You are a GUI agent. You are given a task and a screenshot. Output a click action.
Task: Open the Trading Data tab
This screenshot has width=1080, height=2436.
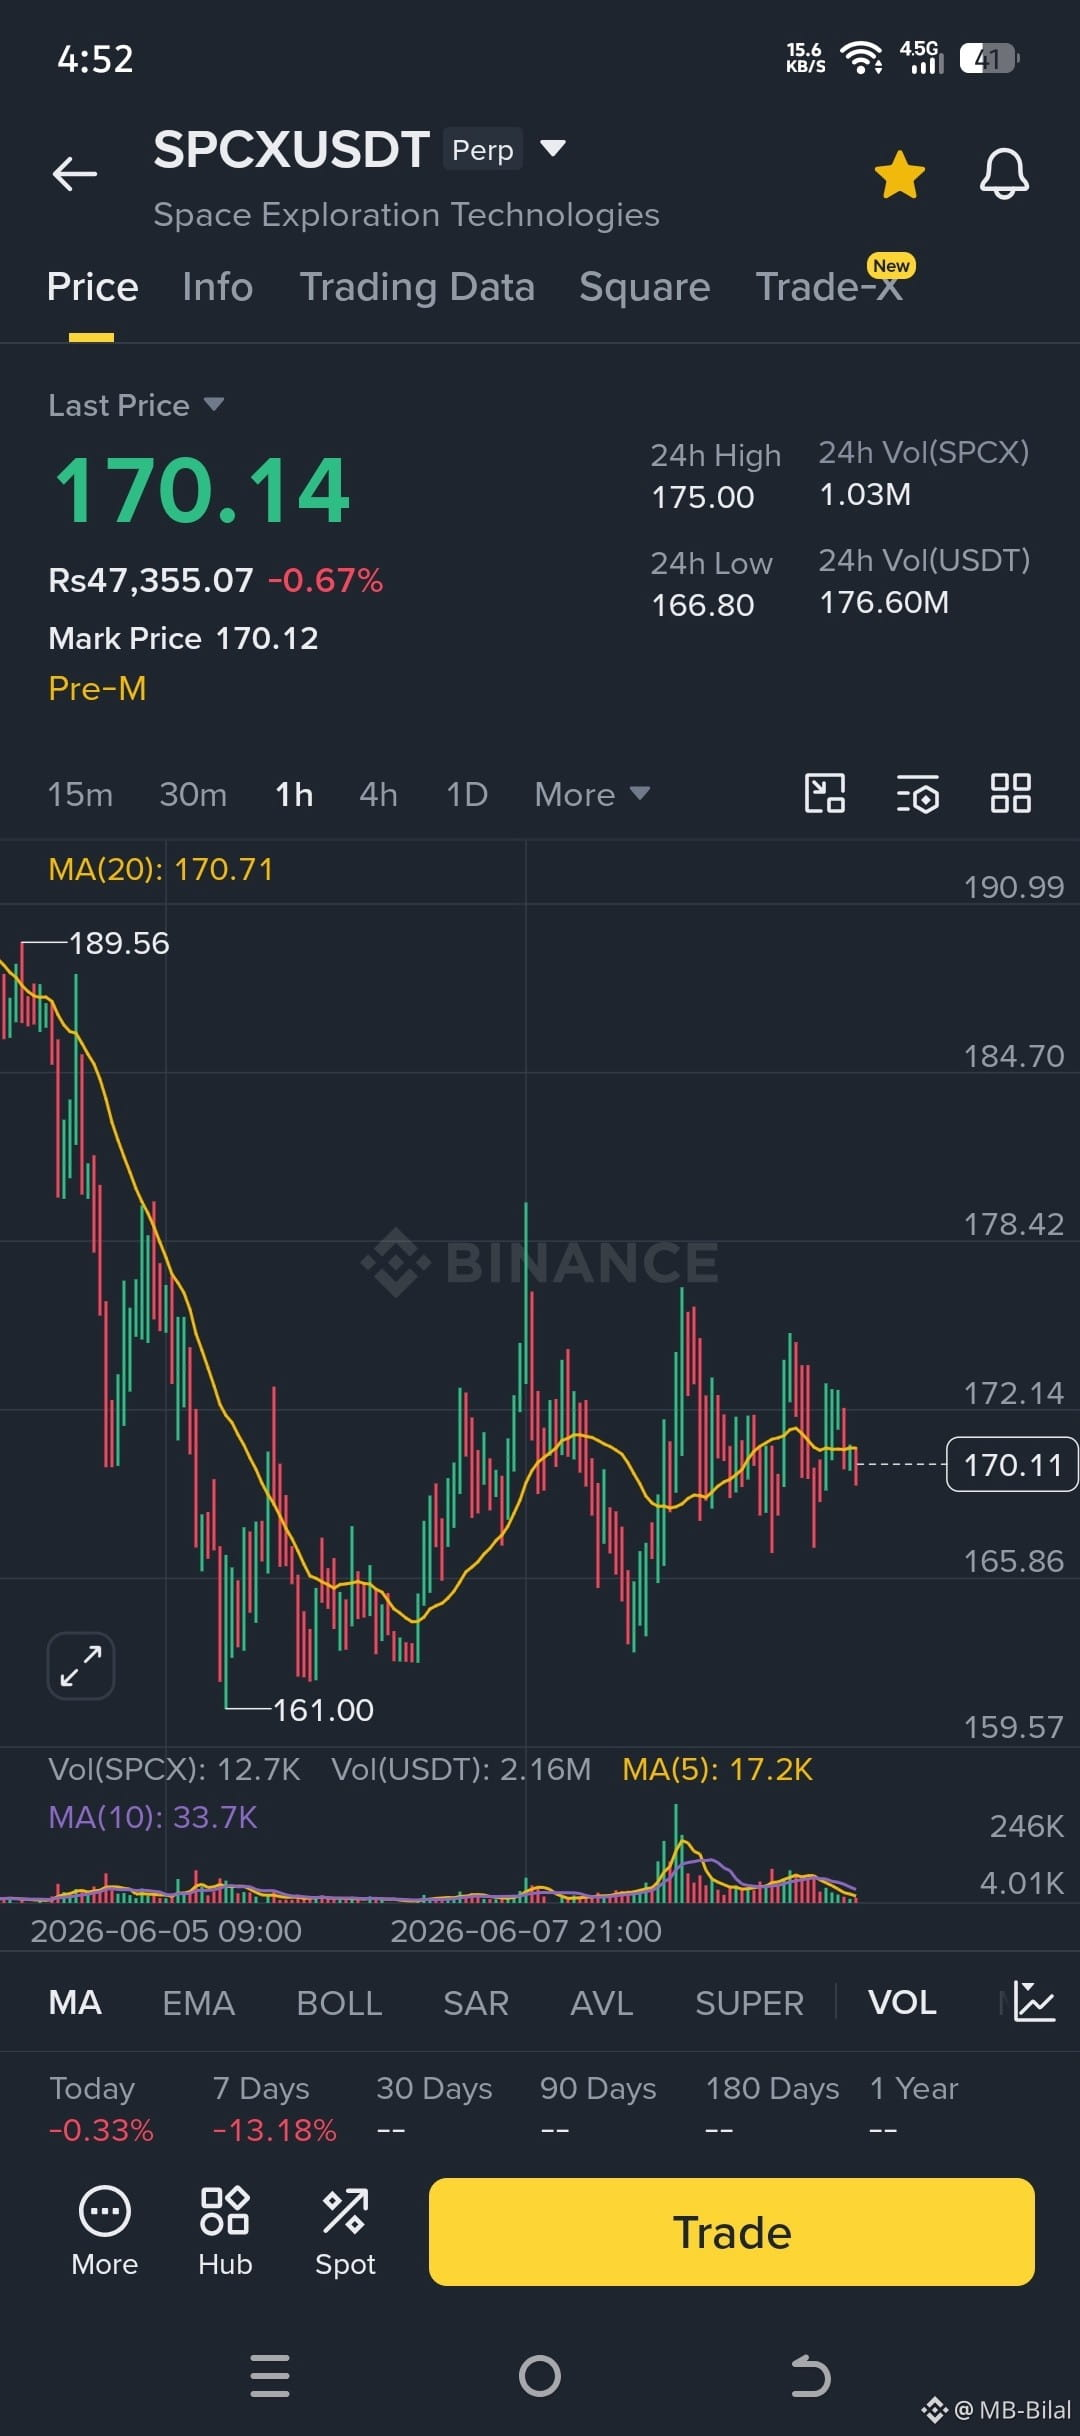coord(417,287)
